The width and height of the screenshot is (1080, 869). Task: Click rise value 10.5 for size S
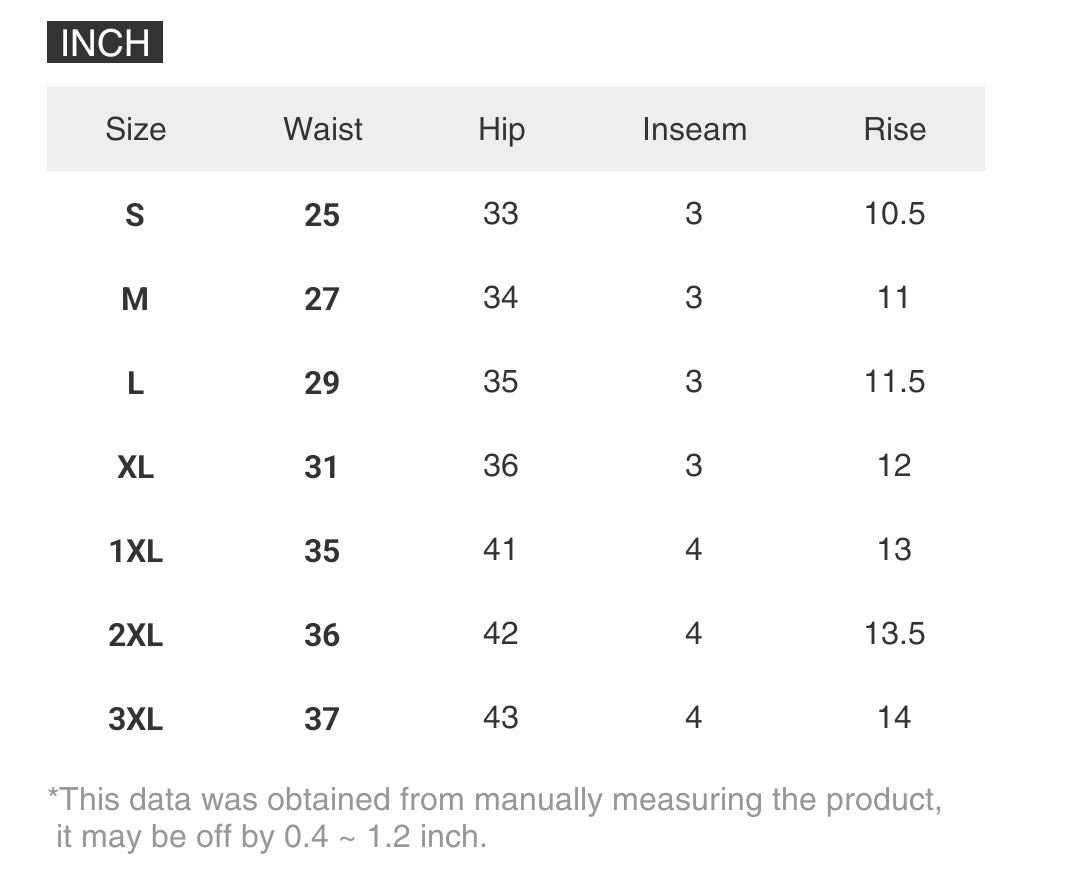point(894,213)
